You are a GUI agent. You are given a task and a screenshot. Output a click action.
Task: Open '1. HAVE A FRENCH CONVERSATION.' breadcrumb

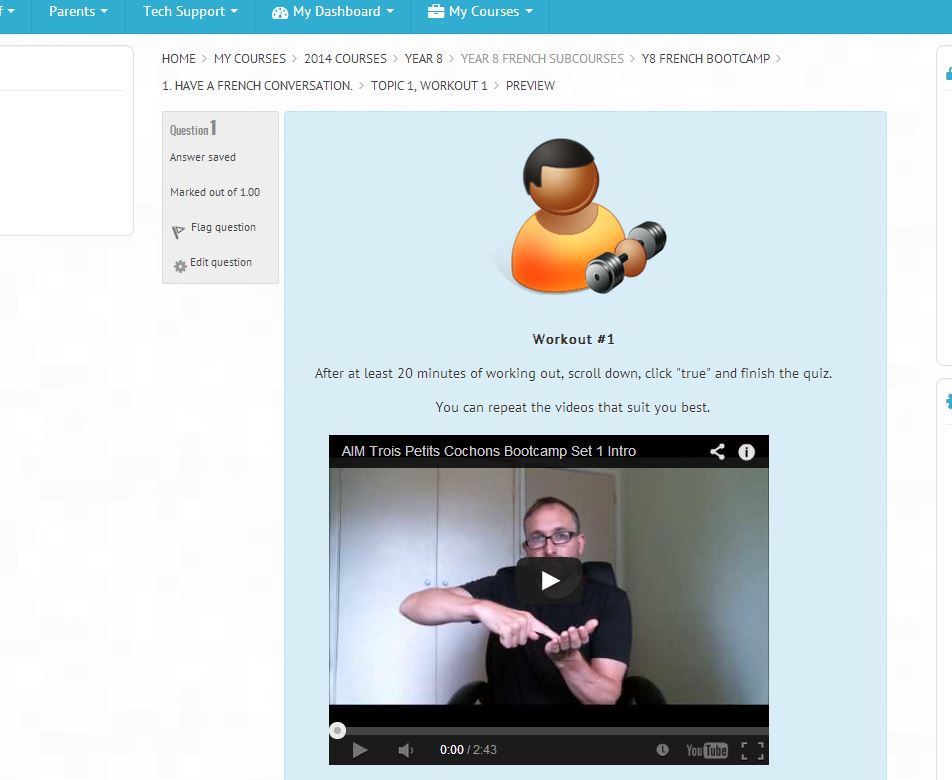[257, 86]
